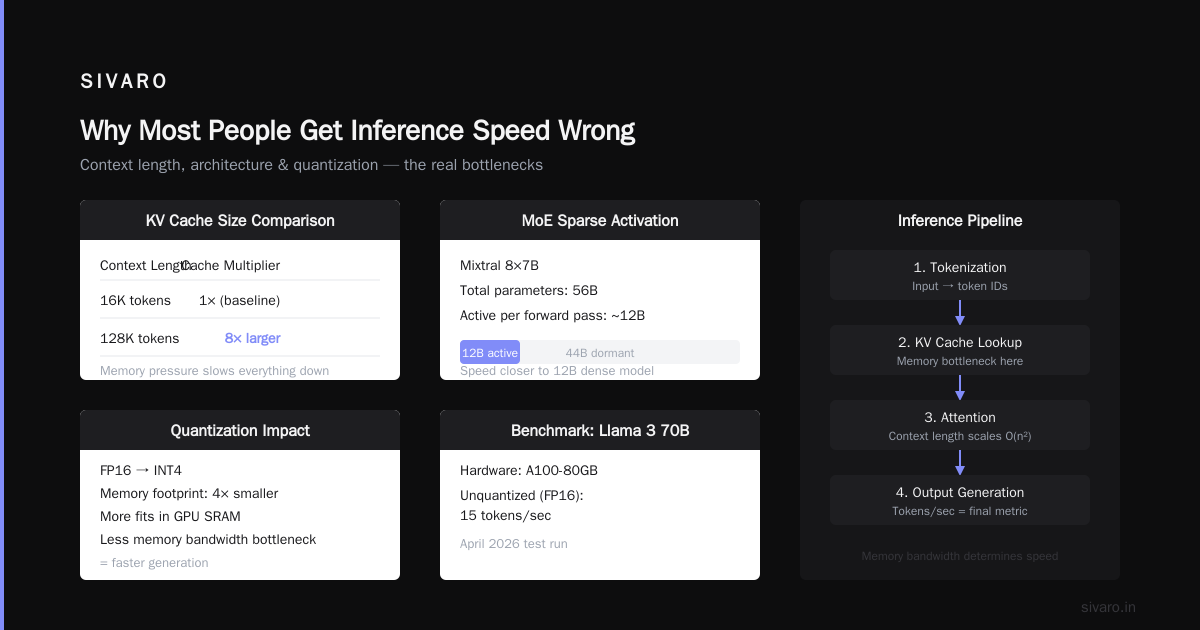Viewport: 1200px width, 630px height.
Task: Click the 'Quantization Impact' card header
Action: (x=240, y=430)
